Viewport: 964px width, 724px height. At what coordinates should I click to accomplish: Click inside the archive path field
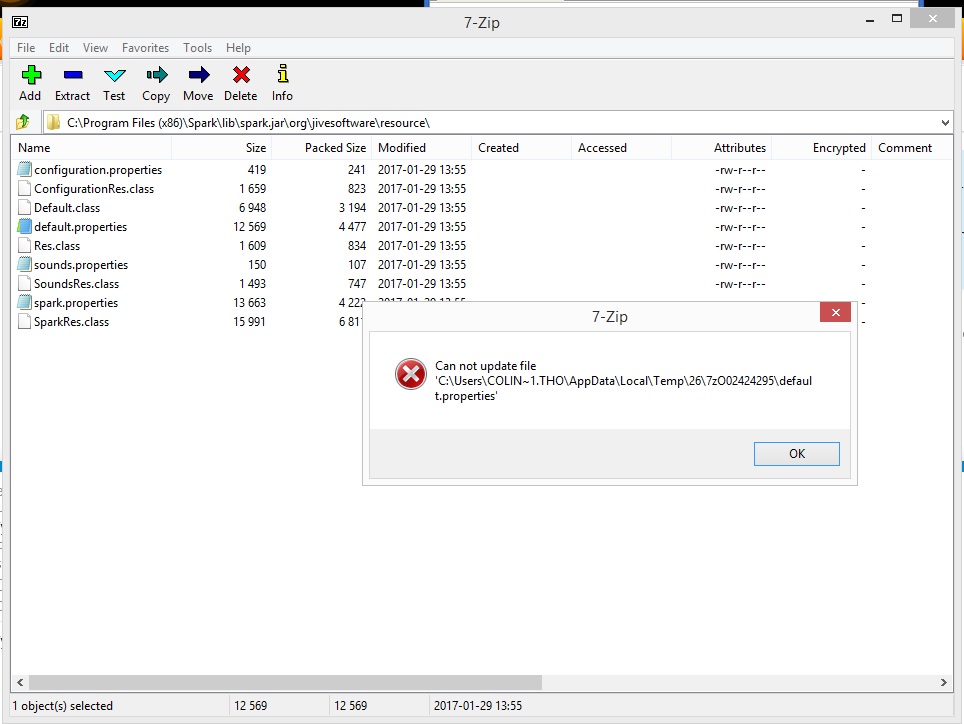pyautogui.click(x=500, y=123)
